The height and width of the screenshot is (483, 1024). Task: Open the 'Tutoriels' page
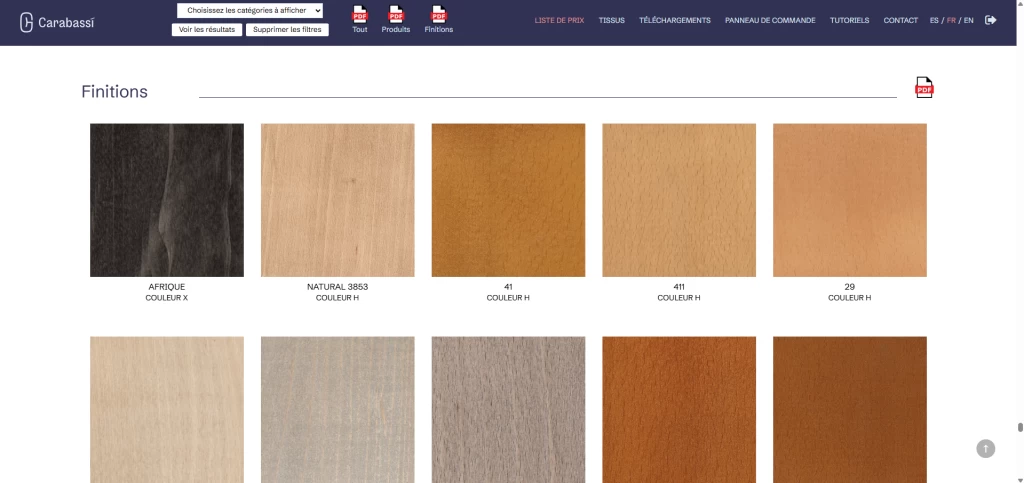tap(849, 20)
